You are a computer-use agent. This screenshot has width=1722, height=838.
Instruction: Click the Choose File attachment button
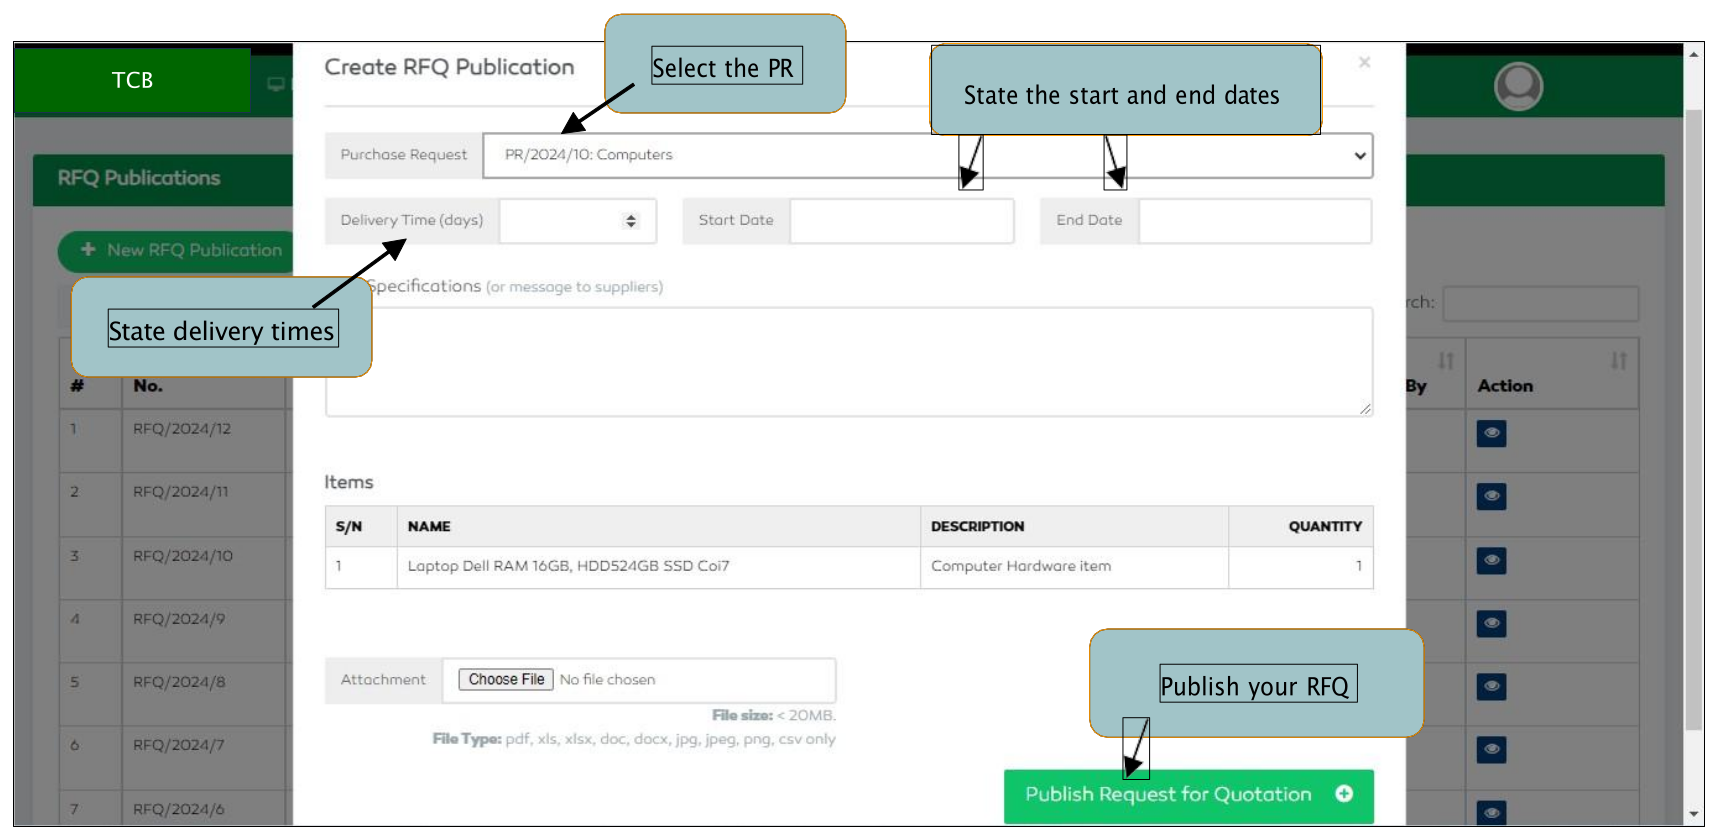click(x=506, y=679)
